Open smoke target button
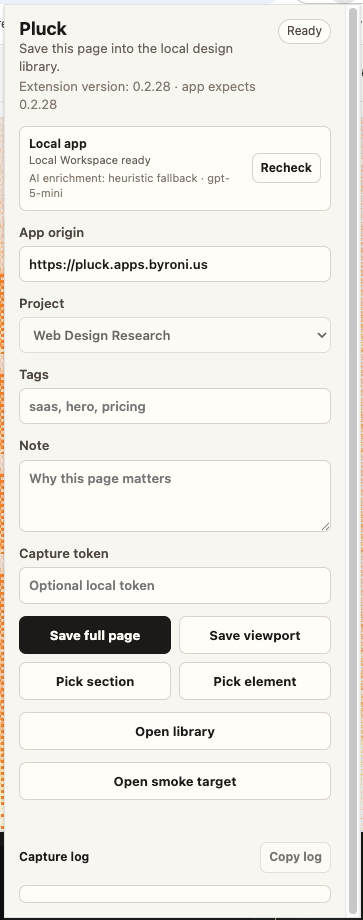The height and width of the screenshot is (920, 363). click(x=175, y=781)
